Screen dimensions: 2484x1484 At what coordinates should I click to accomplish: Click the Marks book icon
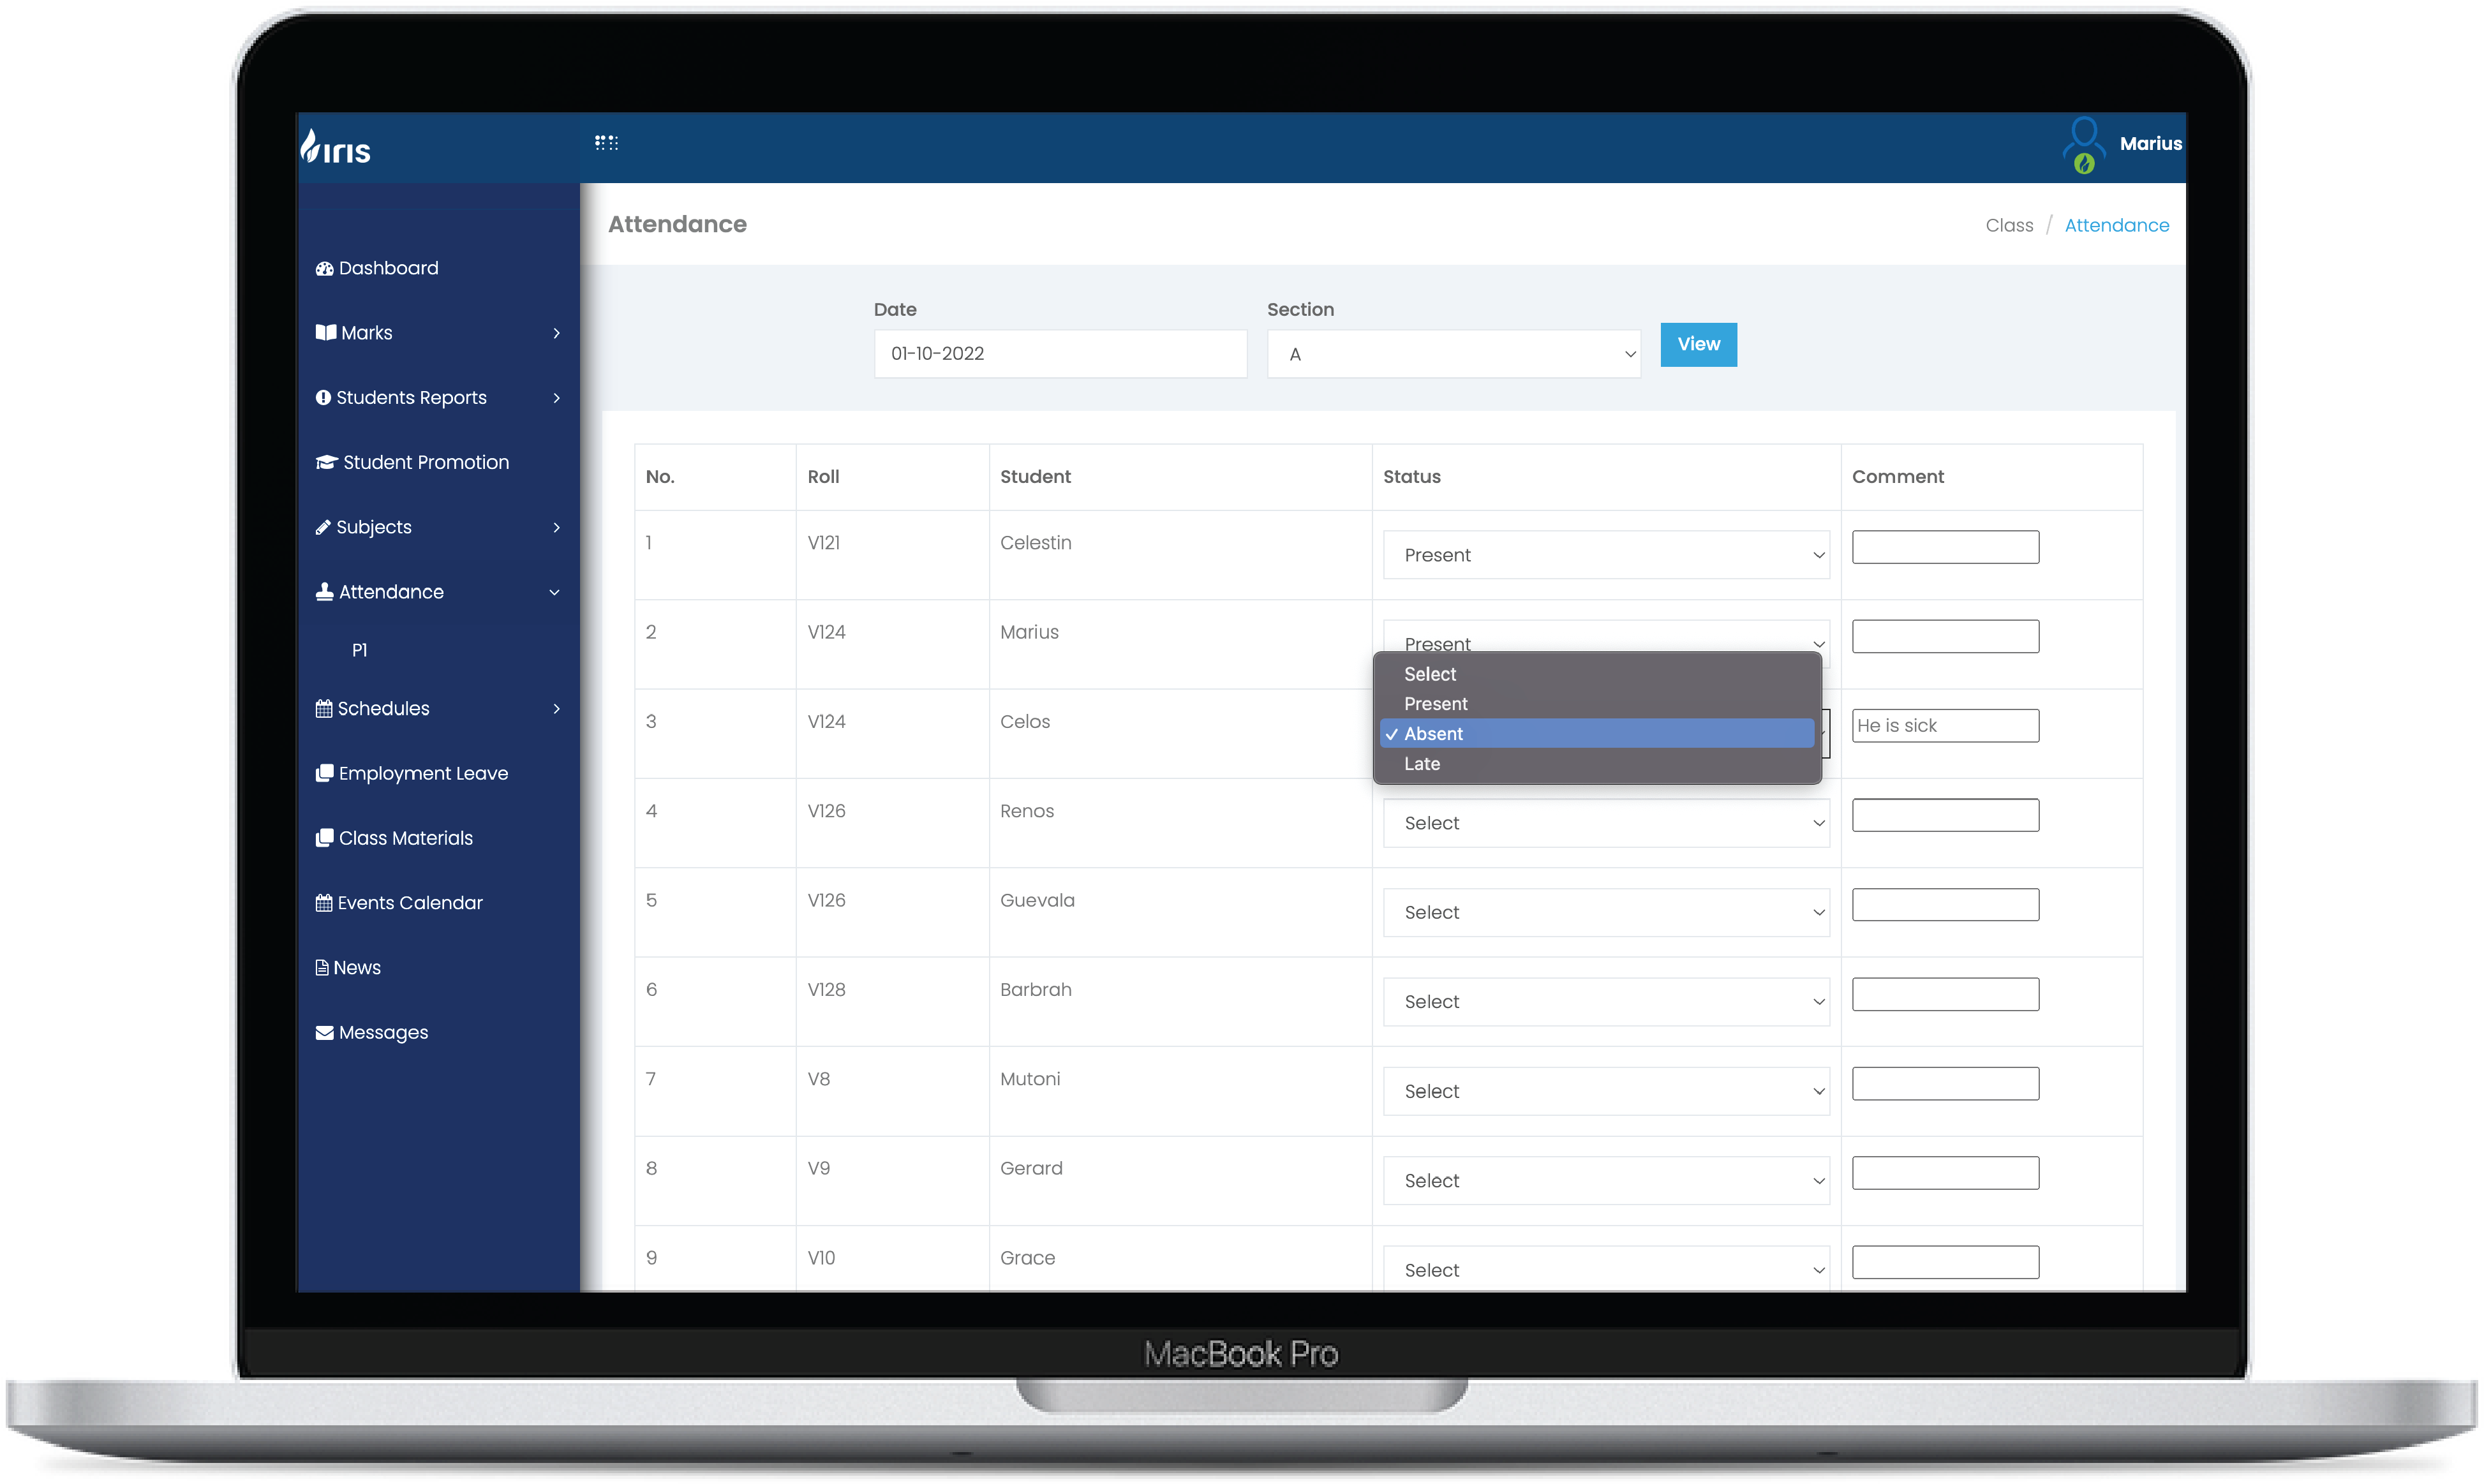pos(326,332)
